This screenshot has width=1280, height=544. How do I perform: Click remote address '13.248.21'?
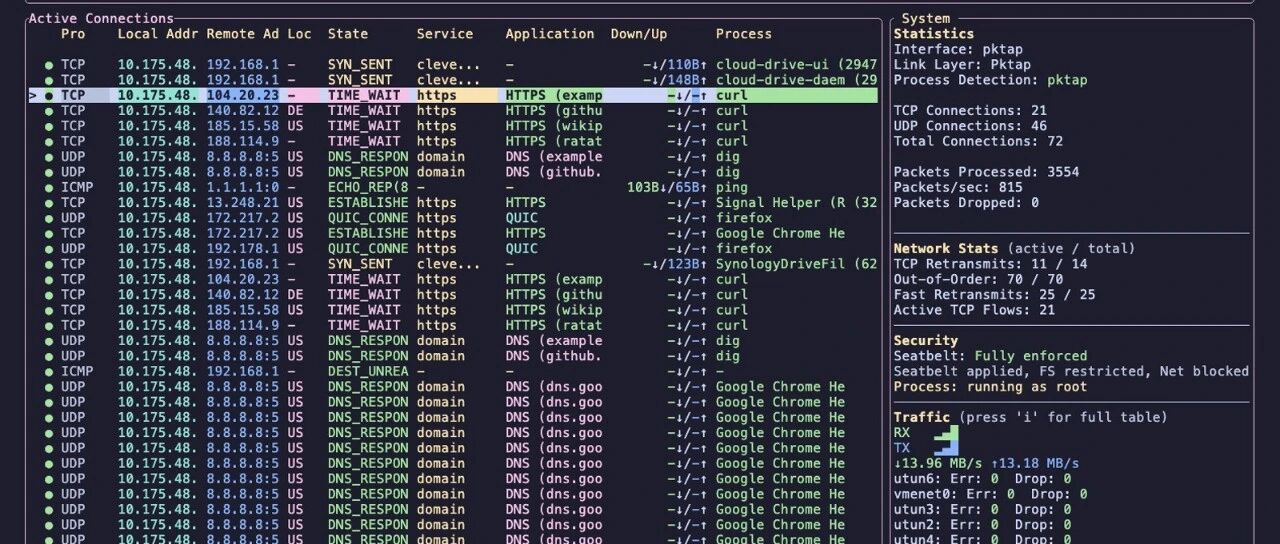coord(243,203)
